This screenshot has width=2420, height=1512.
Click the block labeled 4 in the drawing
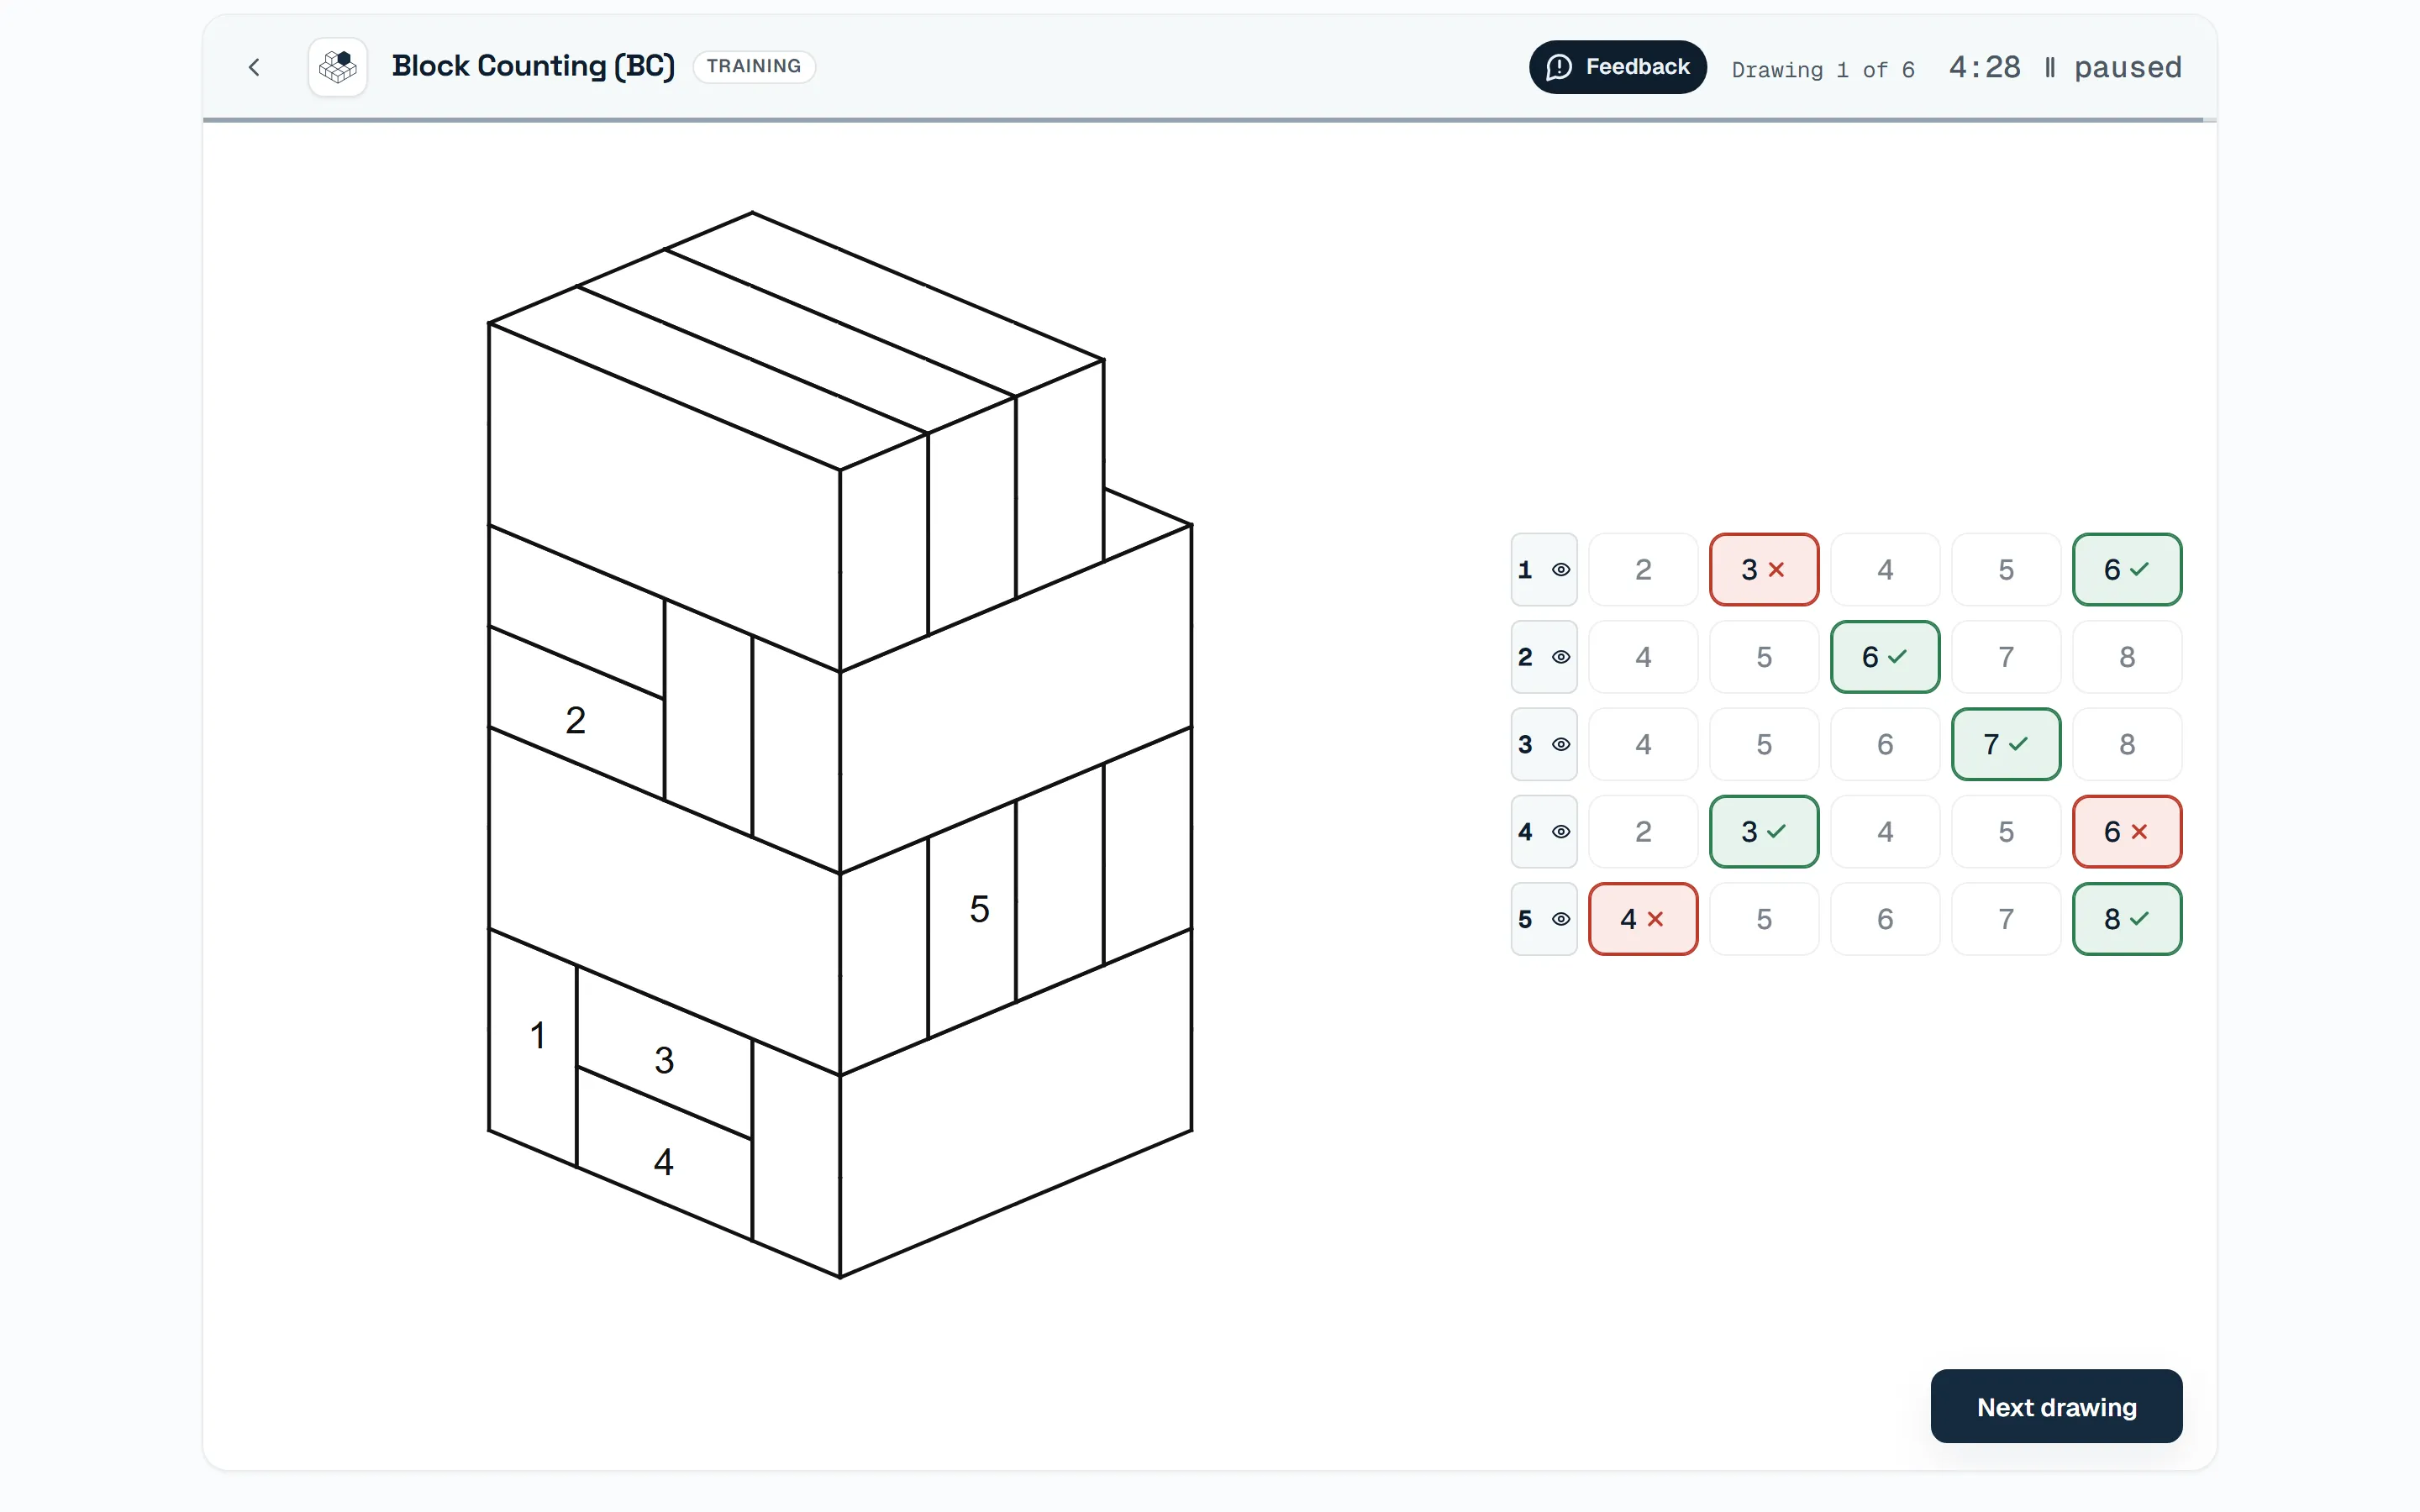(x=664, y=1156)
